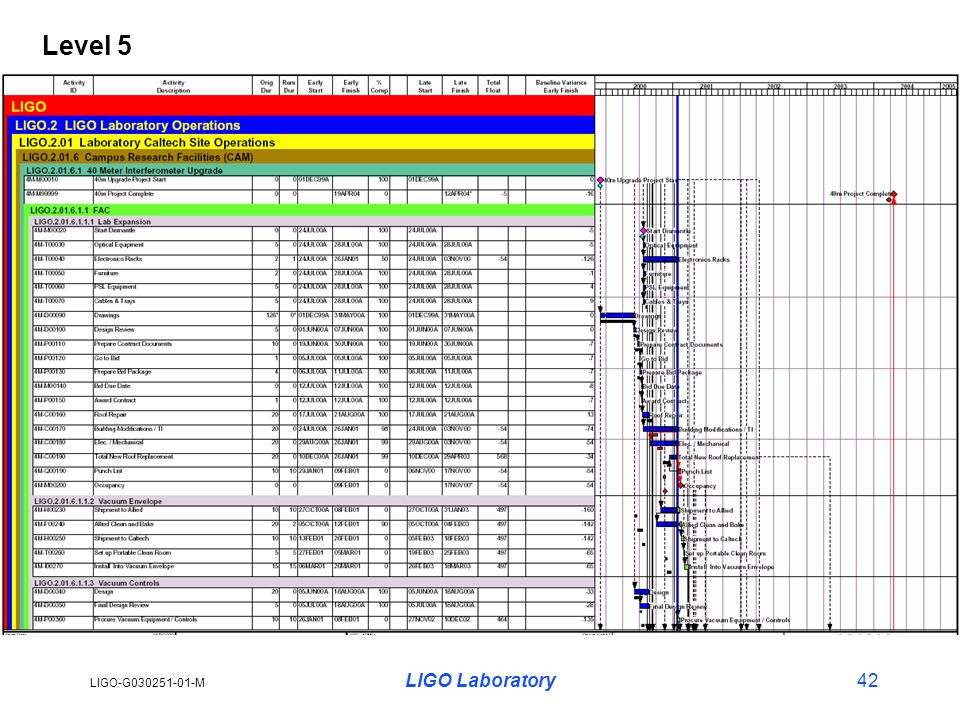Click the Late Start column header
The image size is (960, 720).
tap(425, 86)
